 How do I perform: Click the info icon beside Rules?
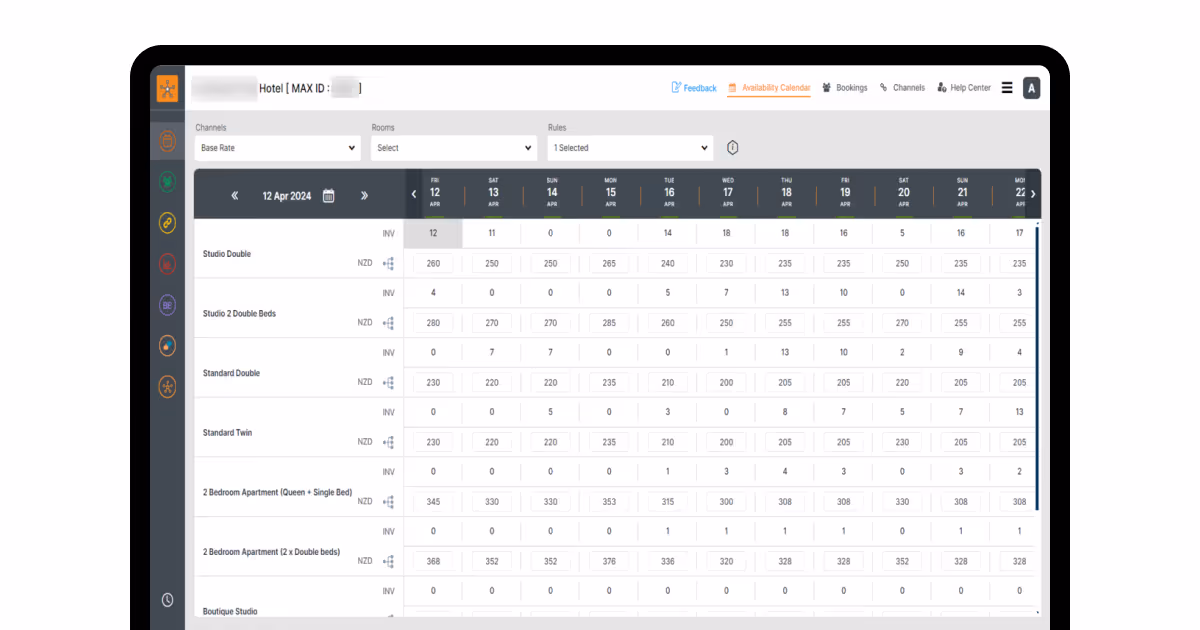tap(732, 148)
